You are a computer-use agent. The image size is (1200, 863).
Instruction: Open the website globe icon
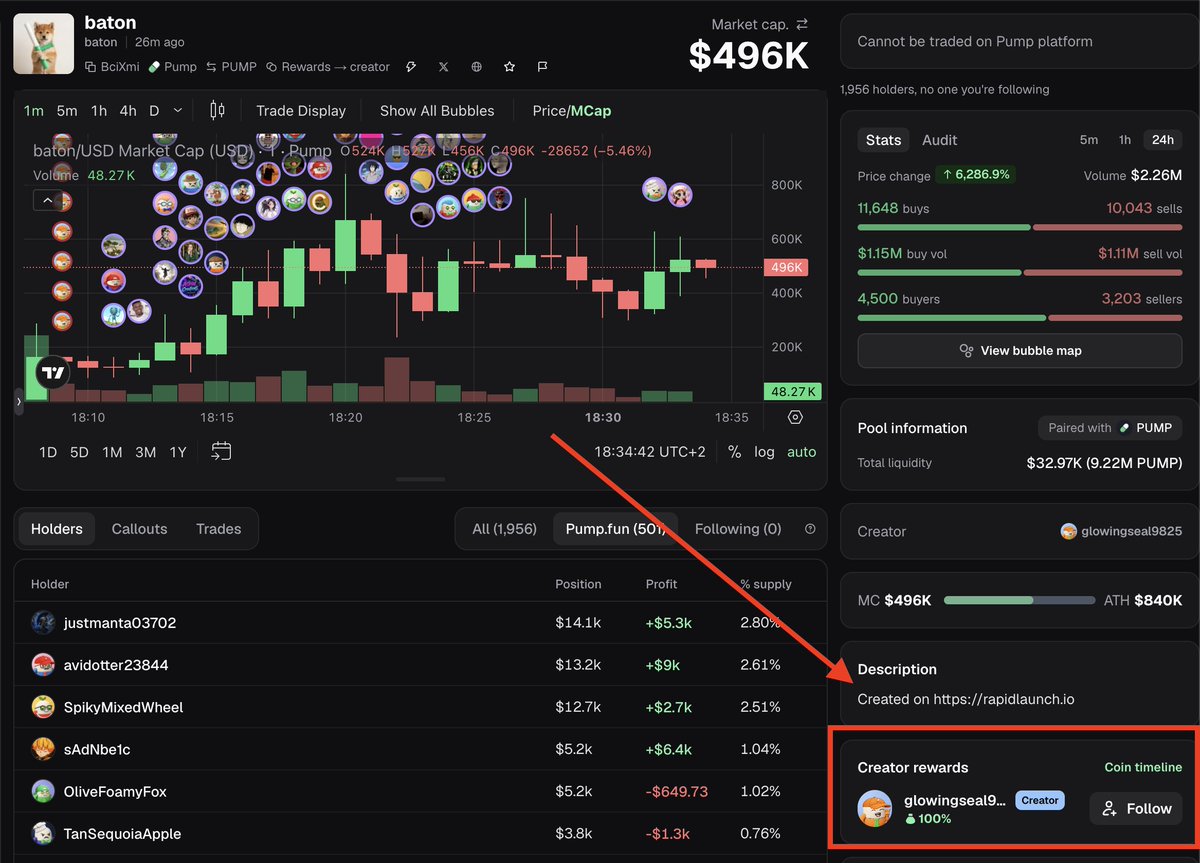click(477, 67)
